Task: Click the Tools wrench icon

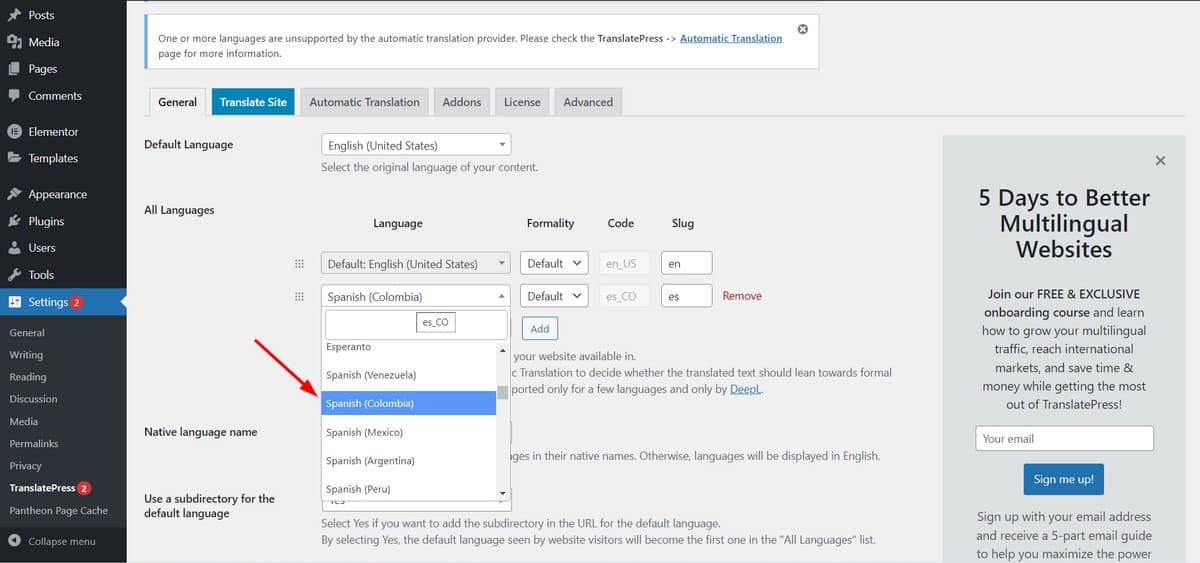Action: 14,275
